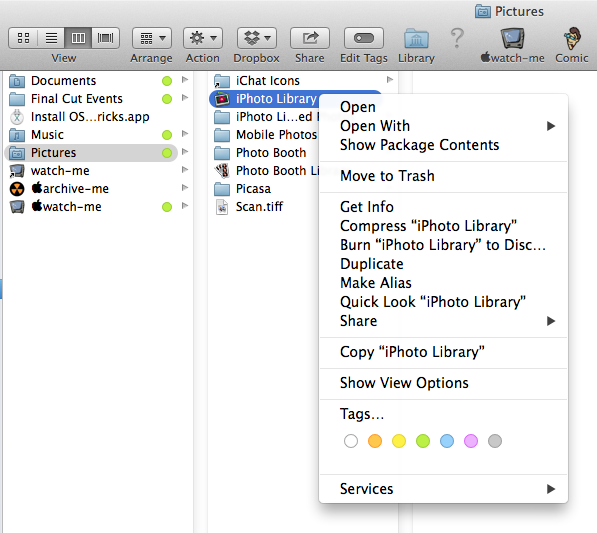
Task: Select the Music folder icon
Action: click(17, 135)
